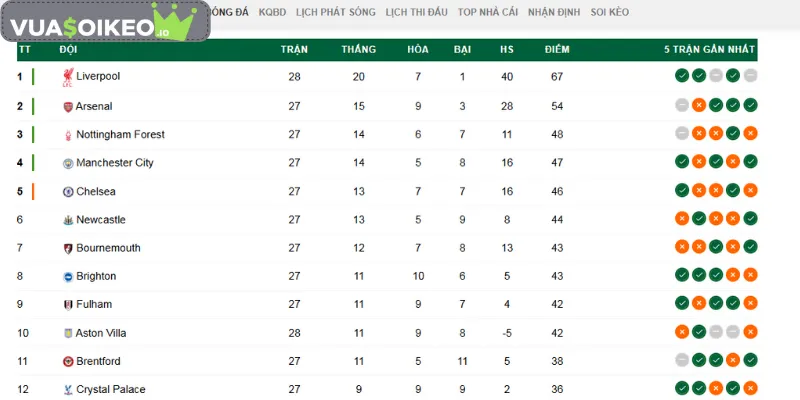Go to the Top Nhà Cái page
800x400 pixels.
pyautogui.click(x=486, y=12)
